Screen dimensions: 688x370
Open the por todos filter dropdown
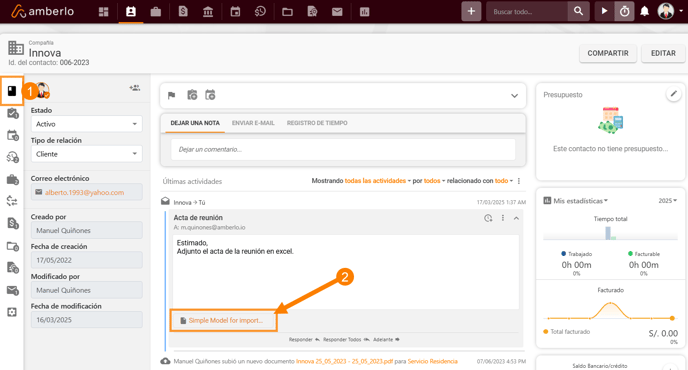434,181
